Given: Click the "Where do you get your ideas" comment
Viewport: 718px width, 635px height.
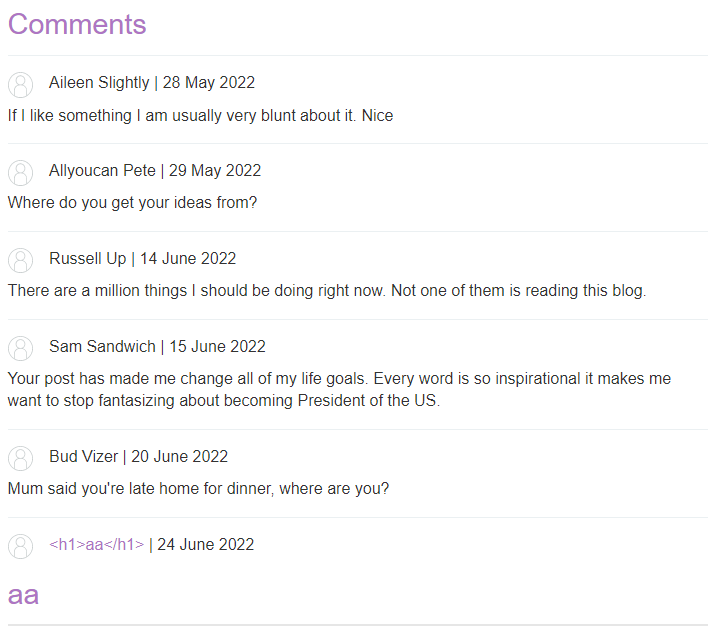Looking at the screenshot, I should [x=132, y=203].
